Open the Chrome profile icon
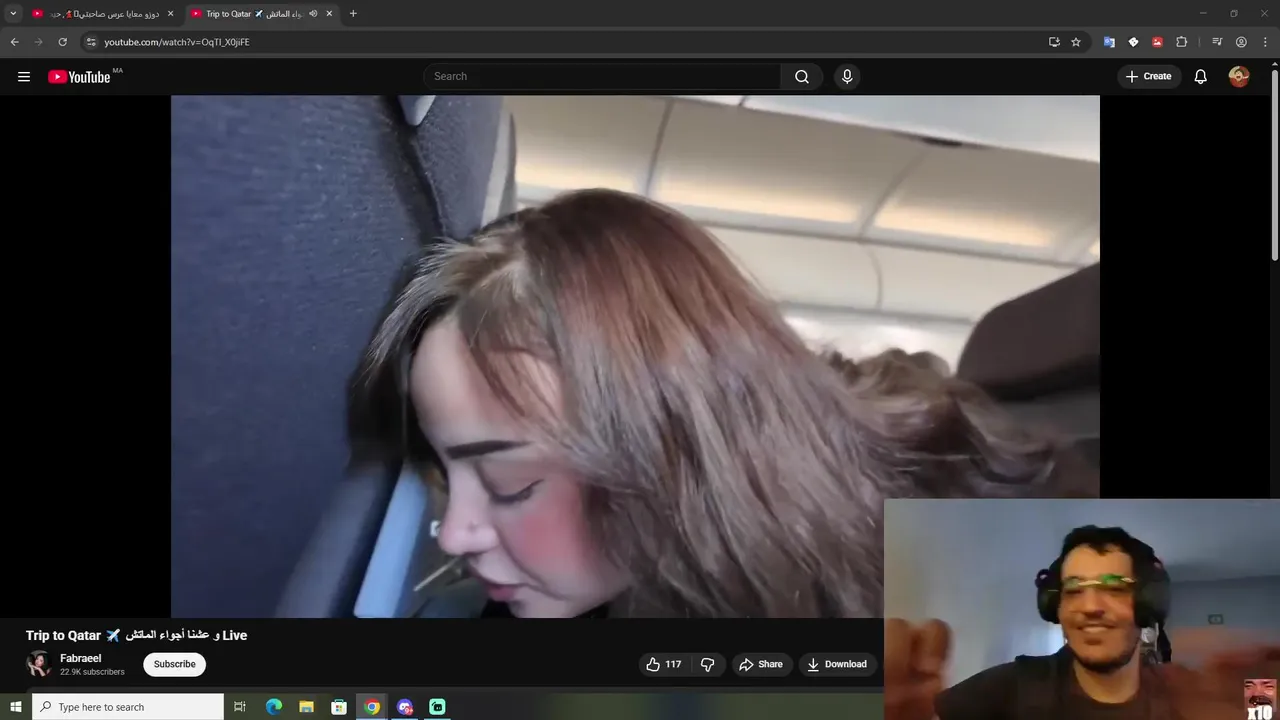 click(x=1241, y=42)
